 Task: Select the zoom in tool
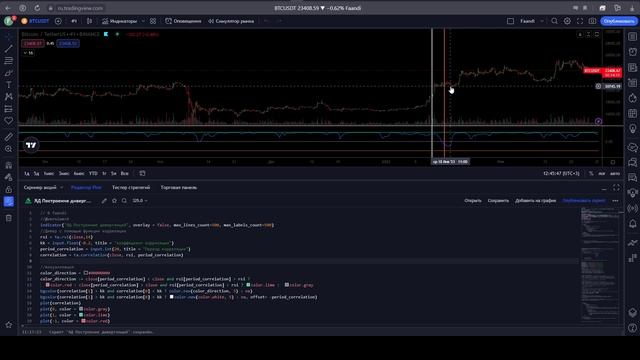(x=9, y=149)
